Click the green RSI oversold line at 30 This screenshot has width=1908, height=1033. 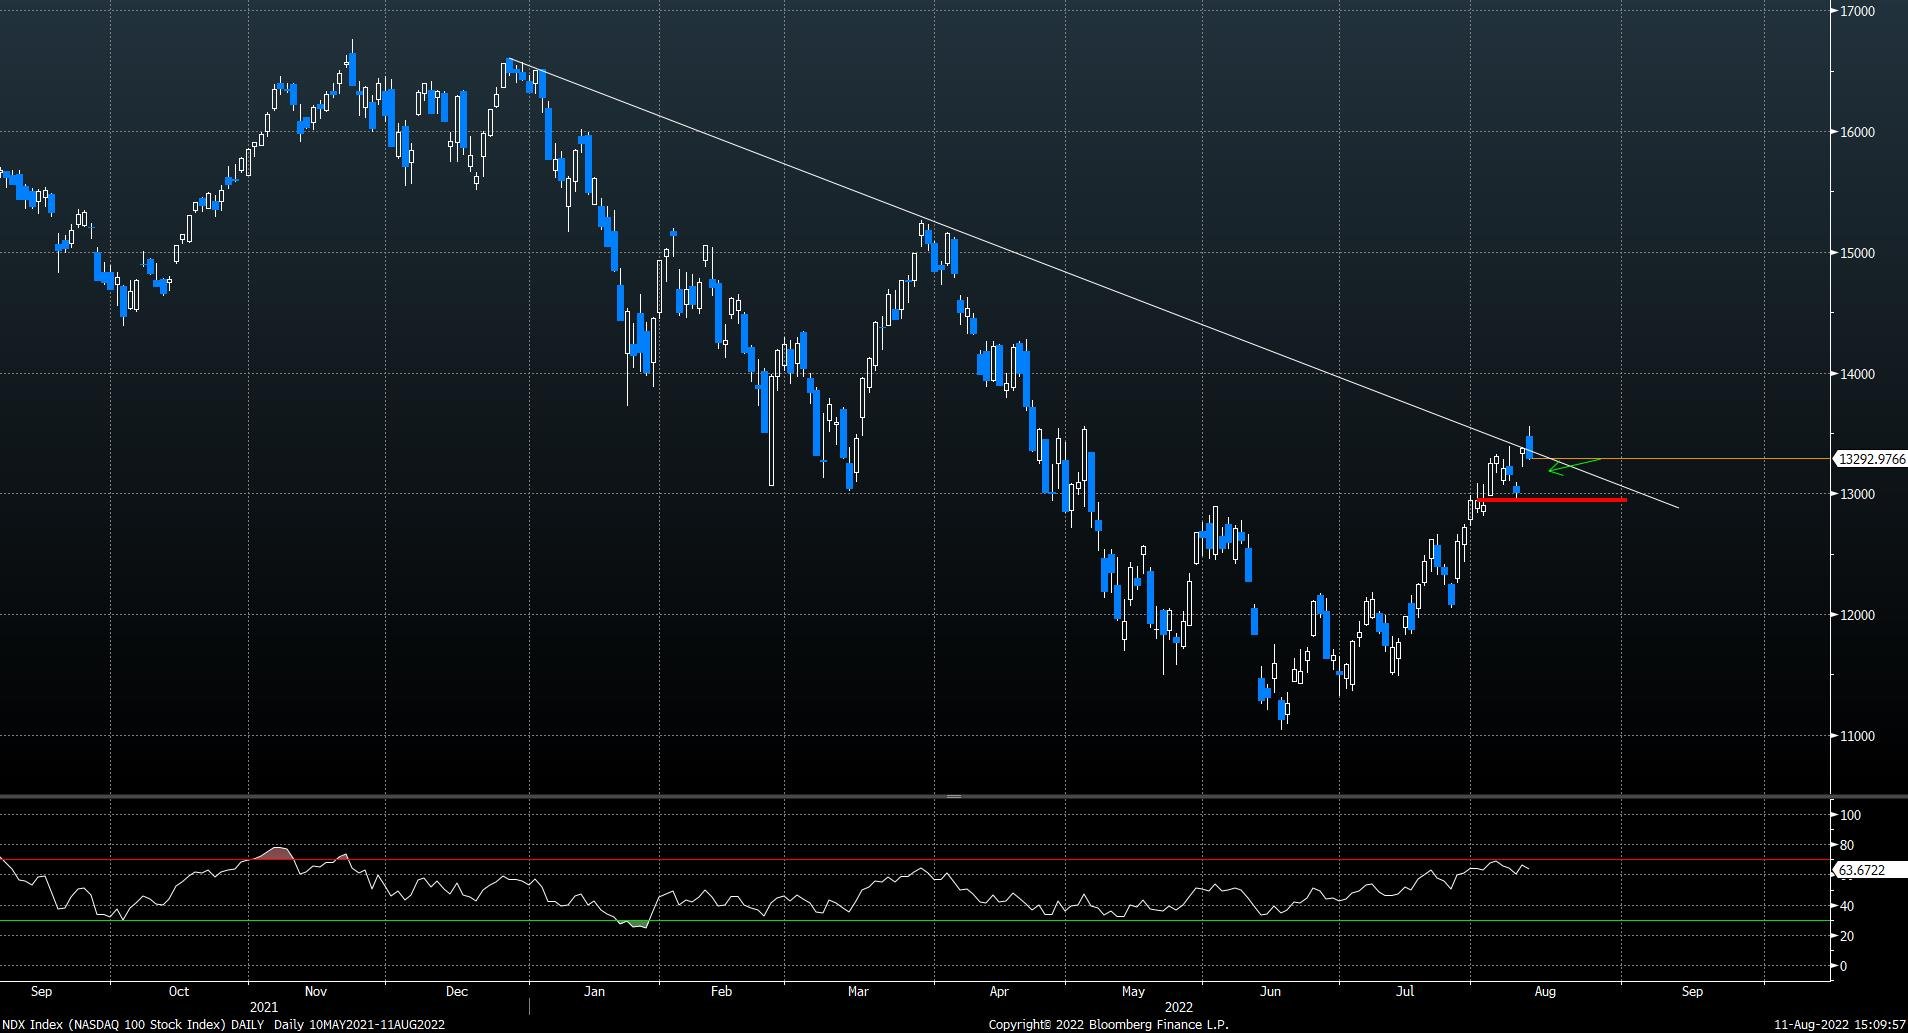[x=915, y=921]
